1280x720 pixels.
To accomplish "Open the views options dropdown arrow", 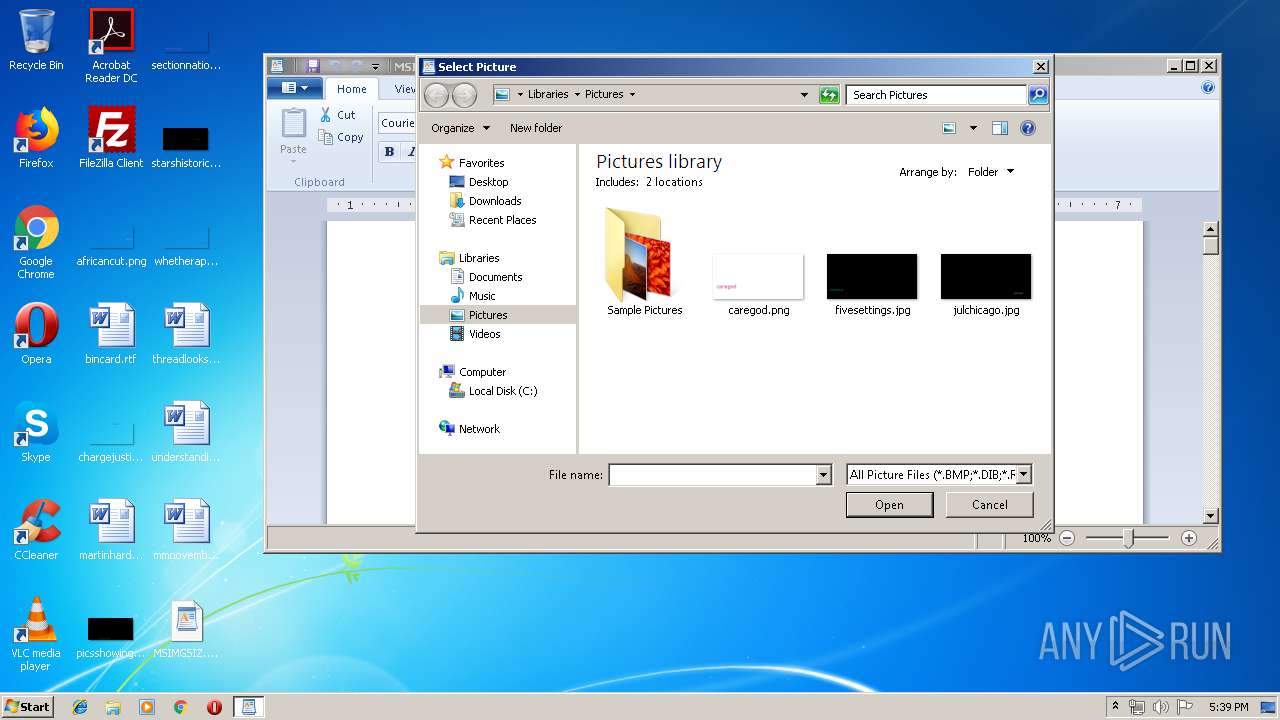I will coord(973,128).
